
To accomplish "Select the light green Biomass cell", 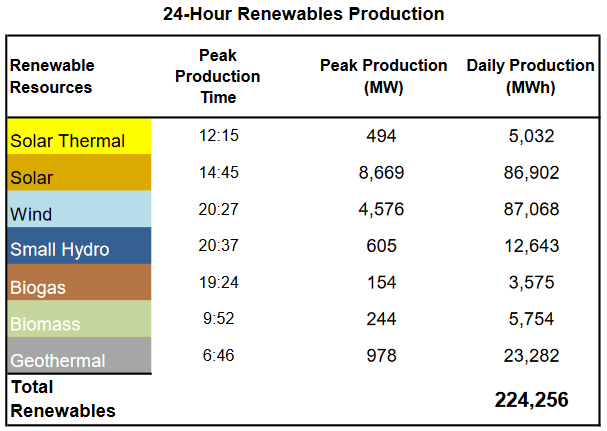I will pos(78,320).
